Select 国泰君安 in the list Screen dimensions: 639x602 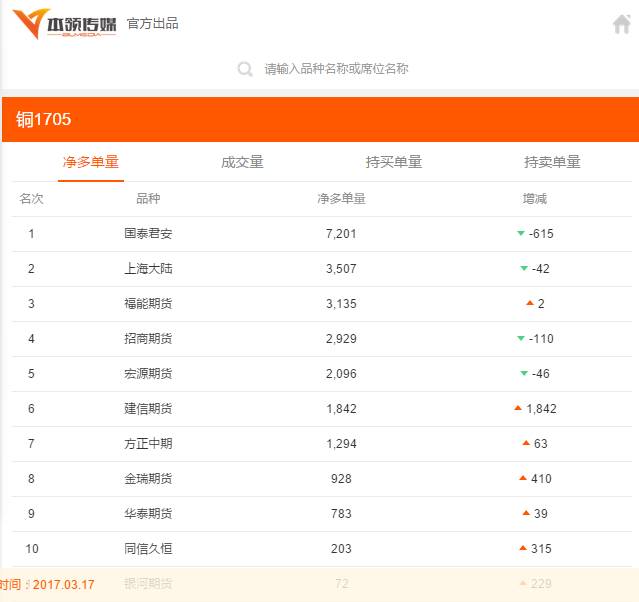[x=148, y=234]
